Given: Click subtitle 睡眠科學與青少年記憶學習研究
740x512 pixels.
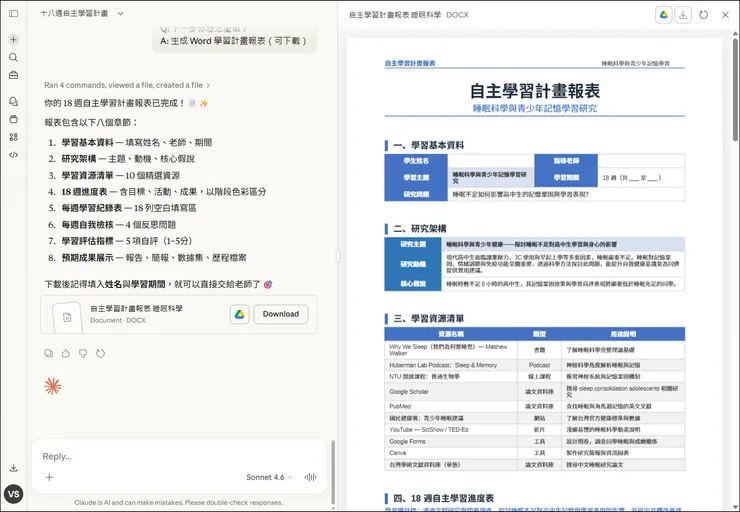Looking at the screenshot, I should click(535, 109).
